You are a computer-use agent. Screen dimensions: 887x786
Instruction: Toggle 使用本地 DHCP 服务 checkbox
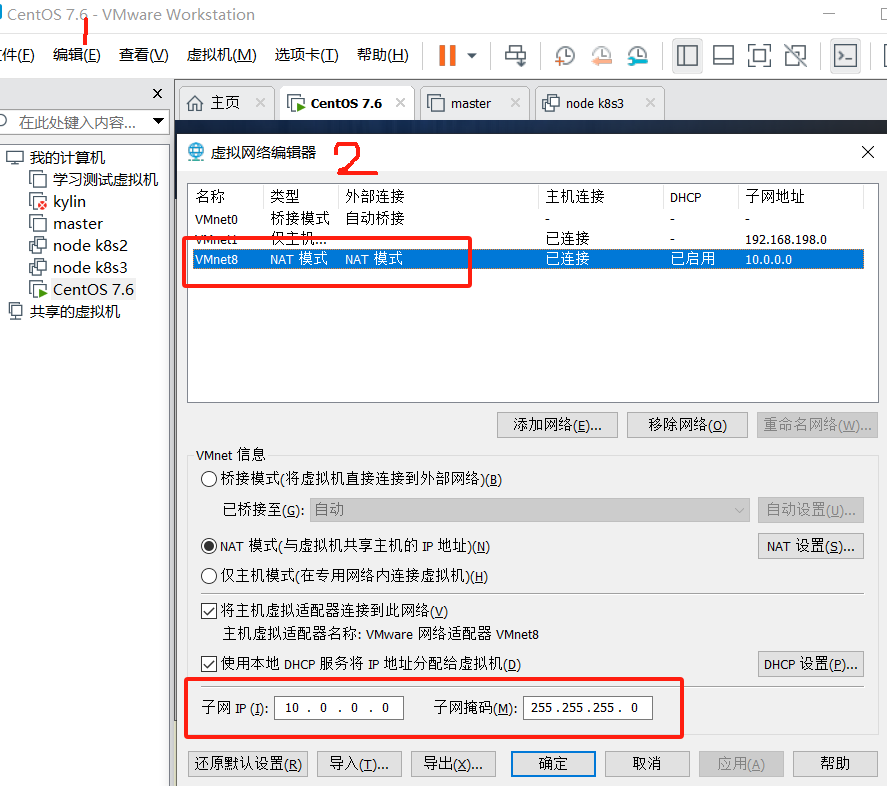[209, 664]
